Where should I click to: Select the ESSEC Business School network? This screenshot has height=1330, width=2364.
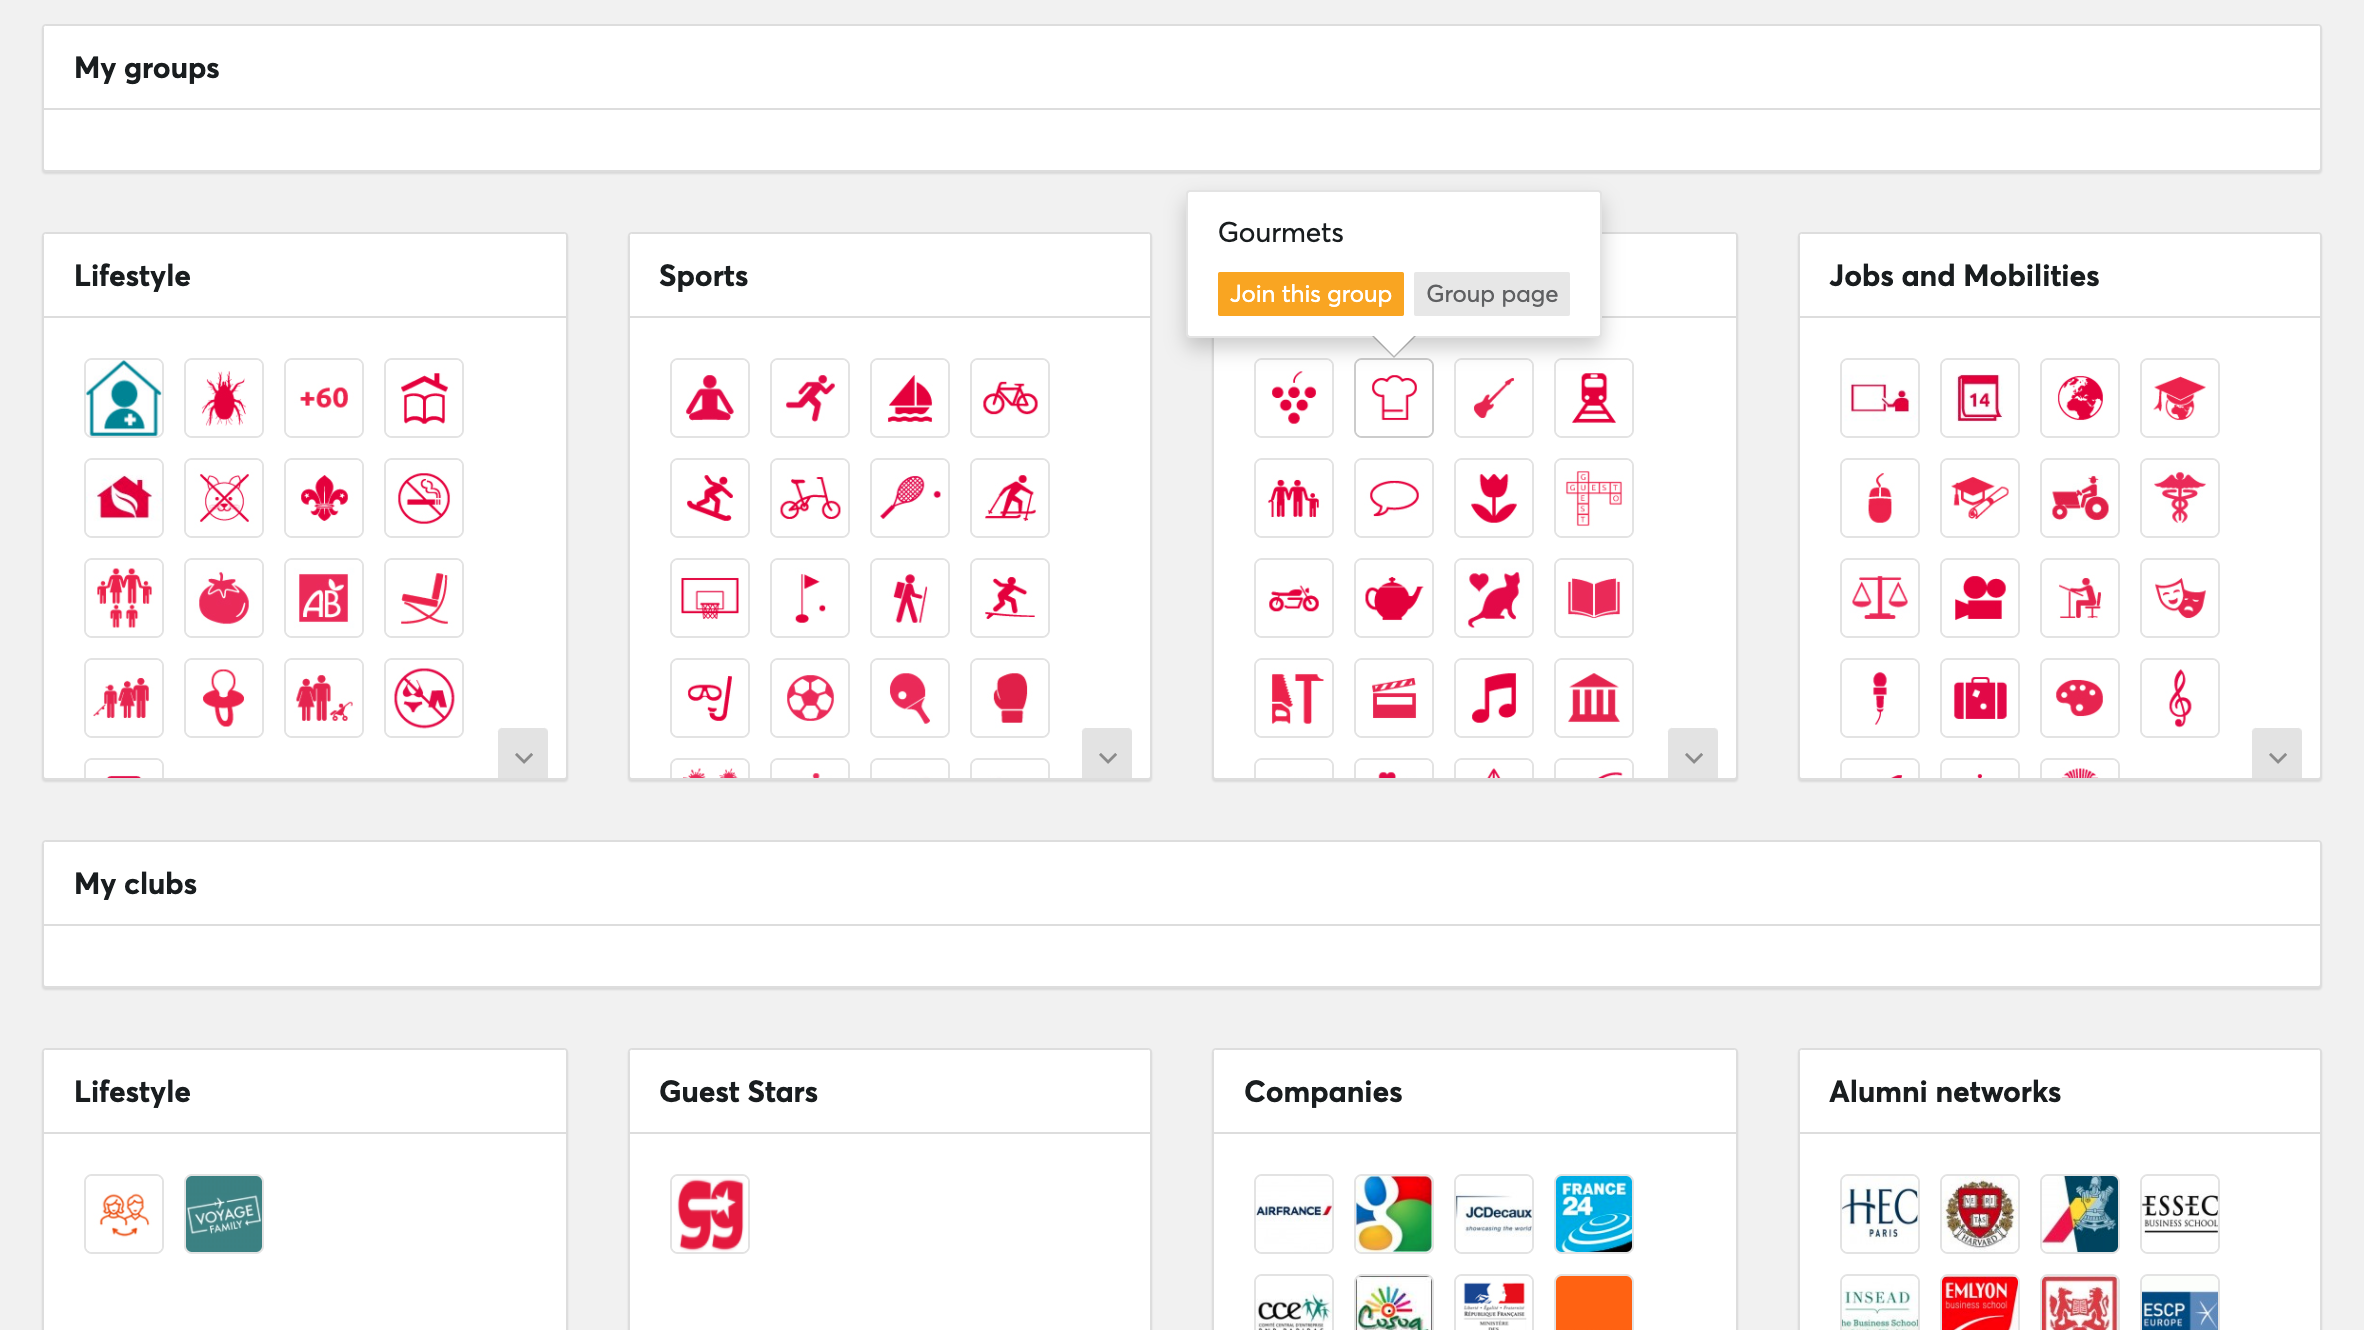2180,1214
